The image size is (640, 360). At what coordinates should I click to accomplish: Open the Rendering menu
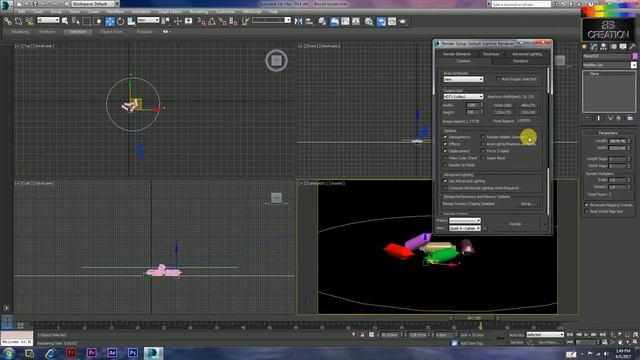pyautogui.click(x=199, y=12)
